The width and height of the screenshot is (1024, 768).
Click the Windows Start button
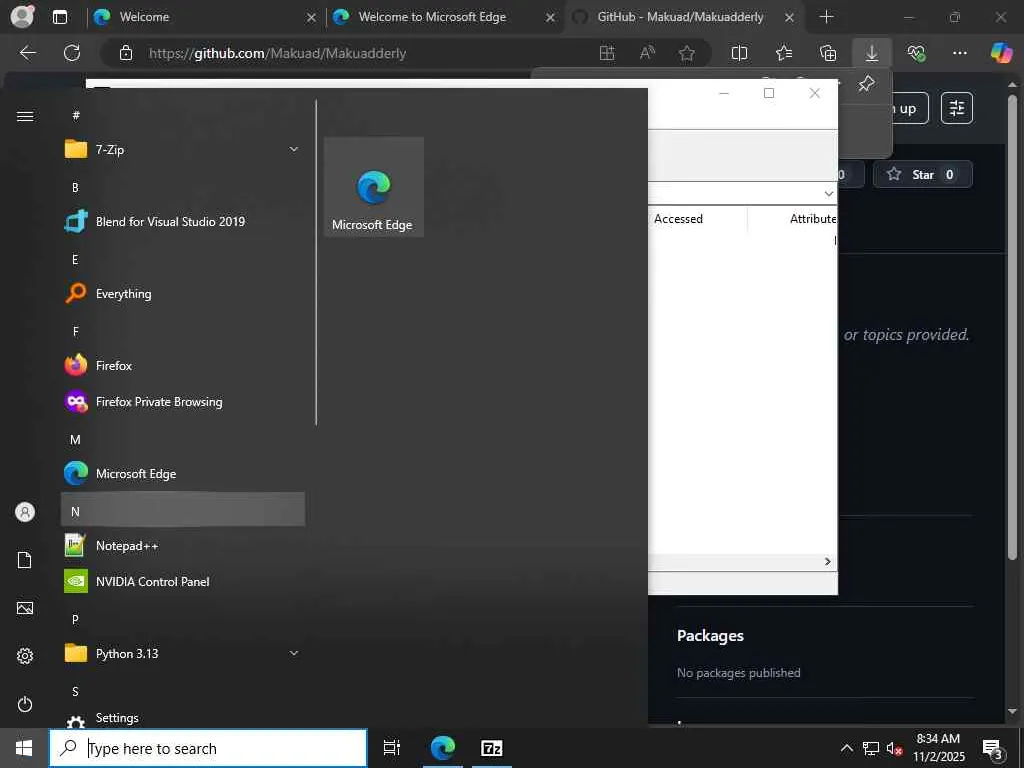click(24, 748)
